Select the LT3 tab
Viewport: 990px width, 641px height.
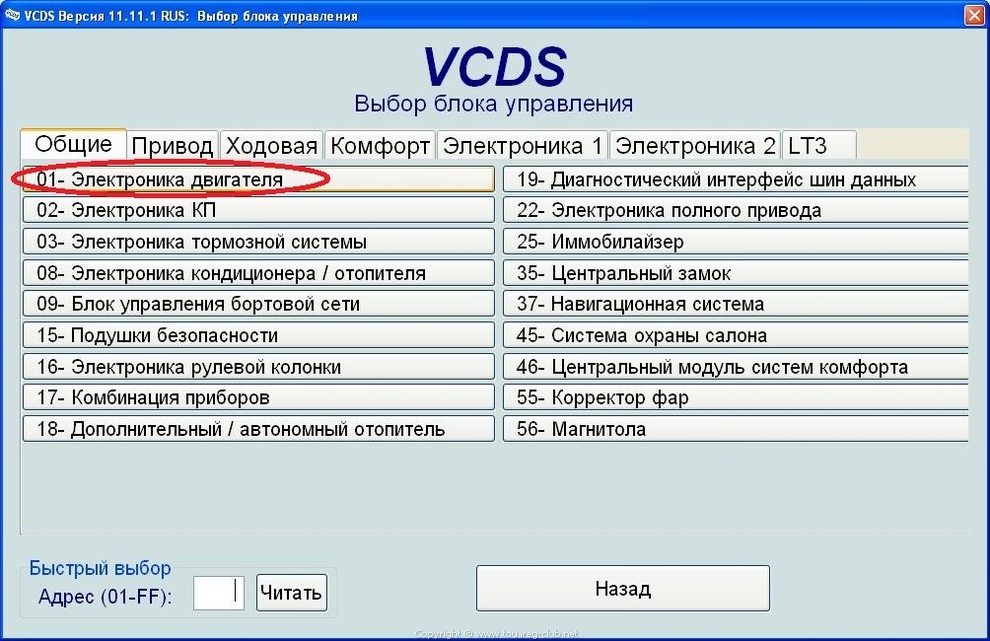(819, 146)
